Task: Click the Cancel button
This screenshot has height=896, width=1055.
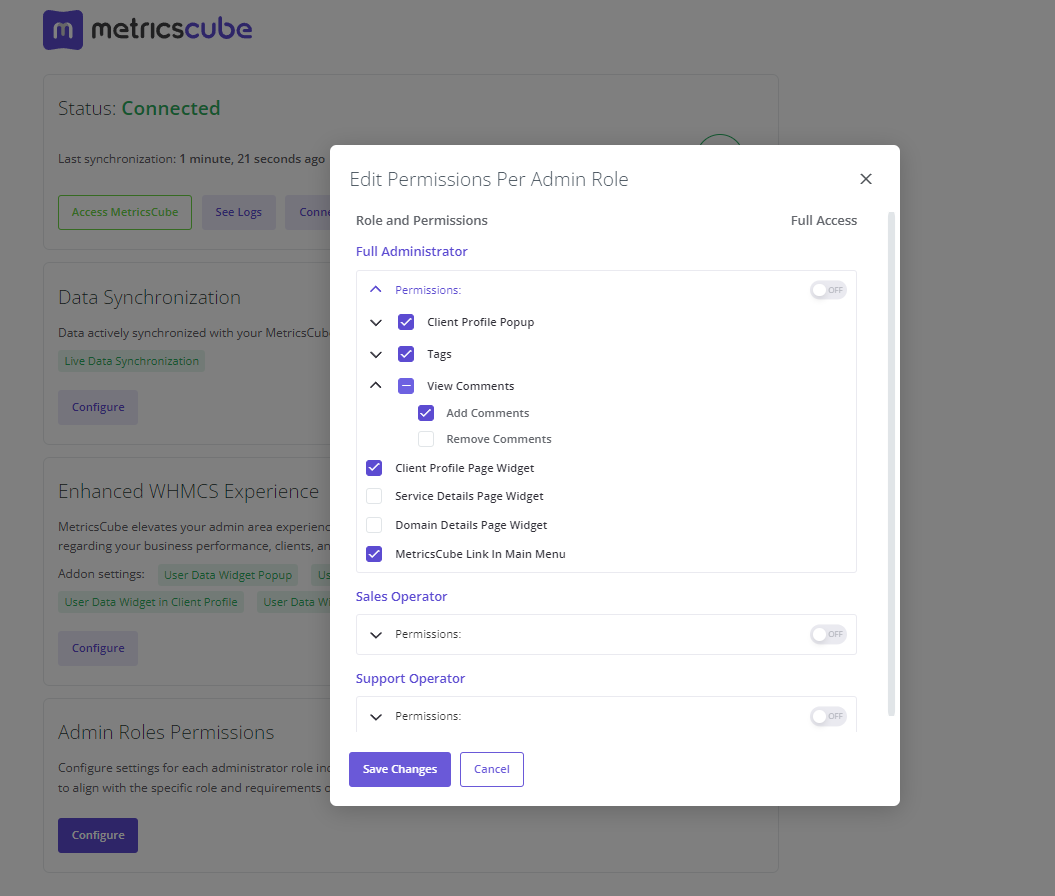Action: (492, 769)
